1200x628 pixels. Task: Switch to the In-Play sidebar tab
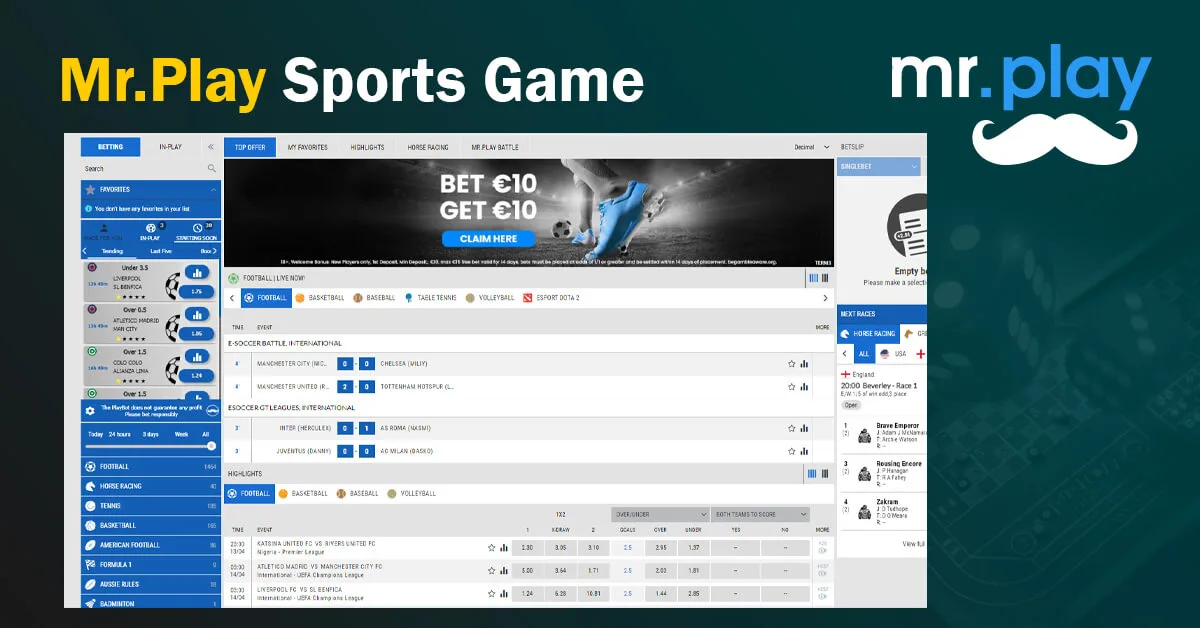click(x=171, y=147)
